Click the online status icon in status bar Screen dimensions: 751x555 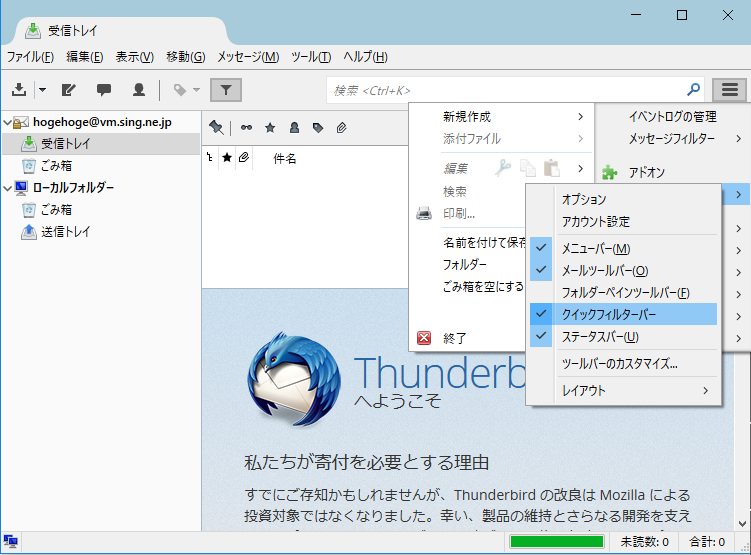tap(11, 542)
